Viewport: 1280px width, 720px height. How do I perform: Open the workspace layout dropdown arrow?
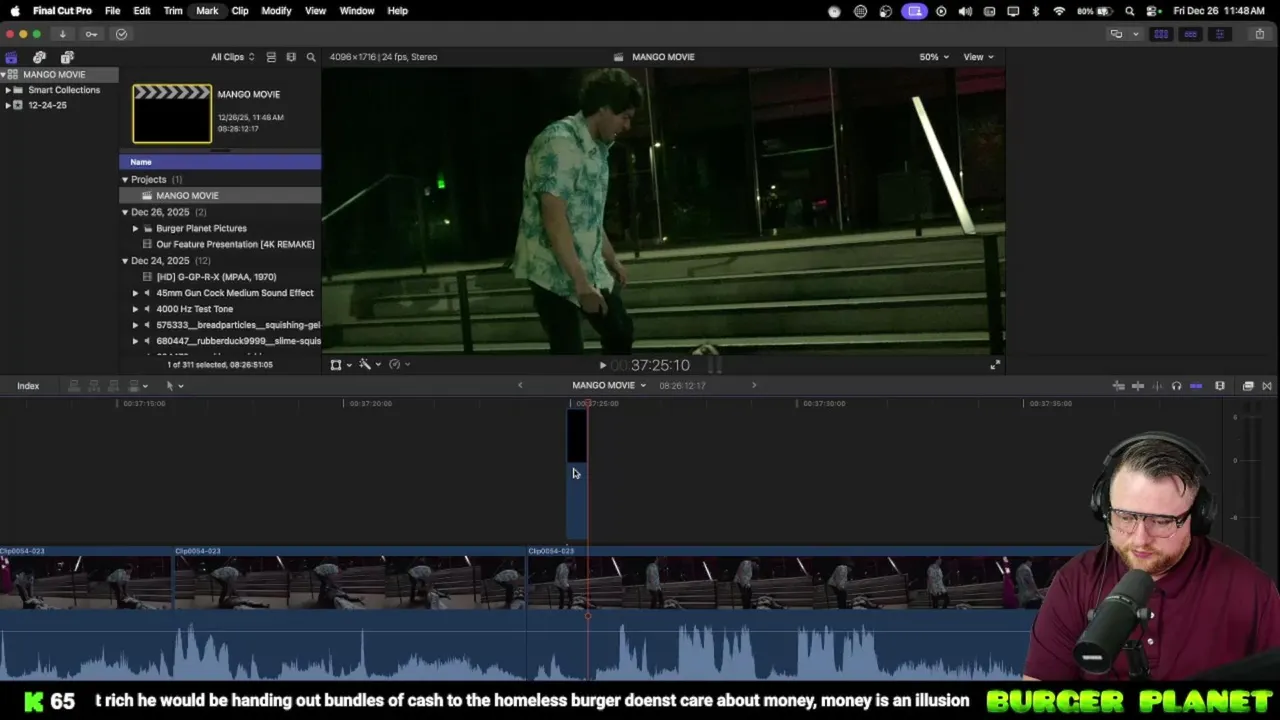click(1135, 34)
